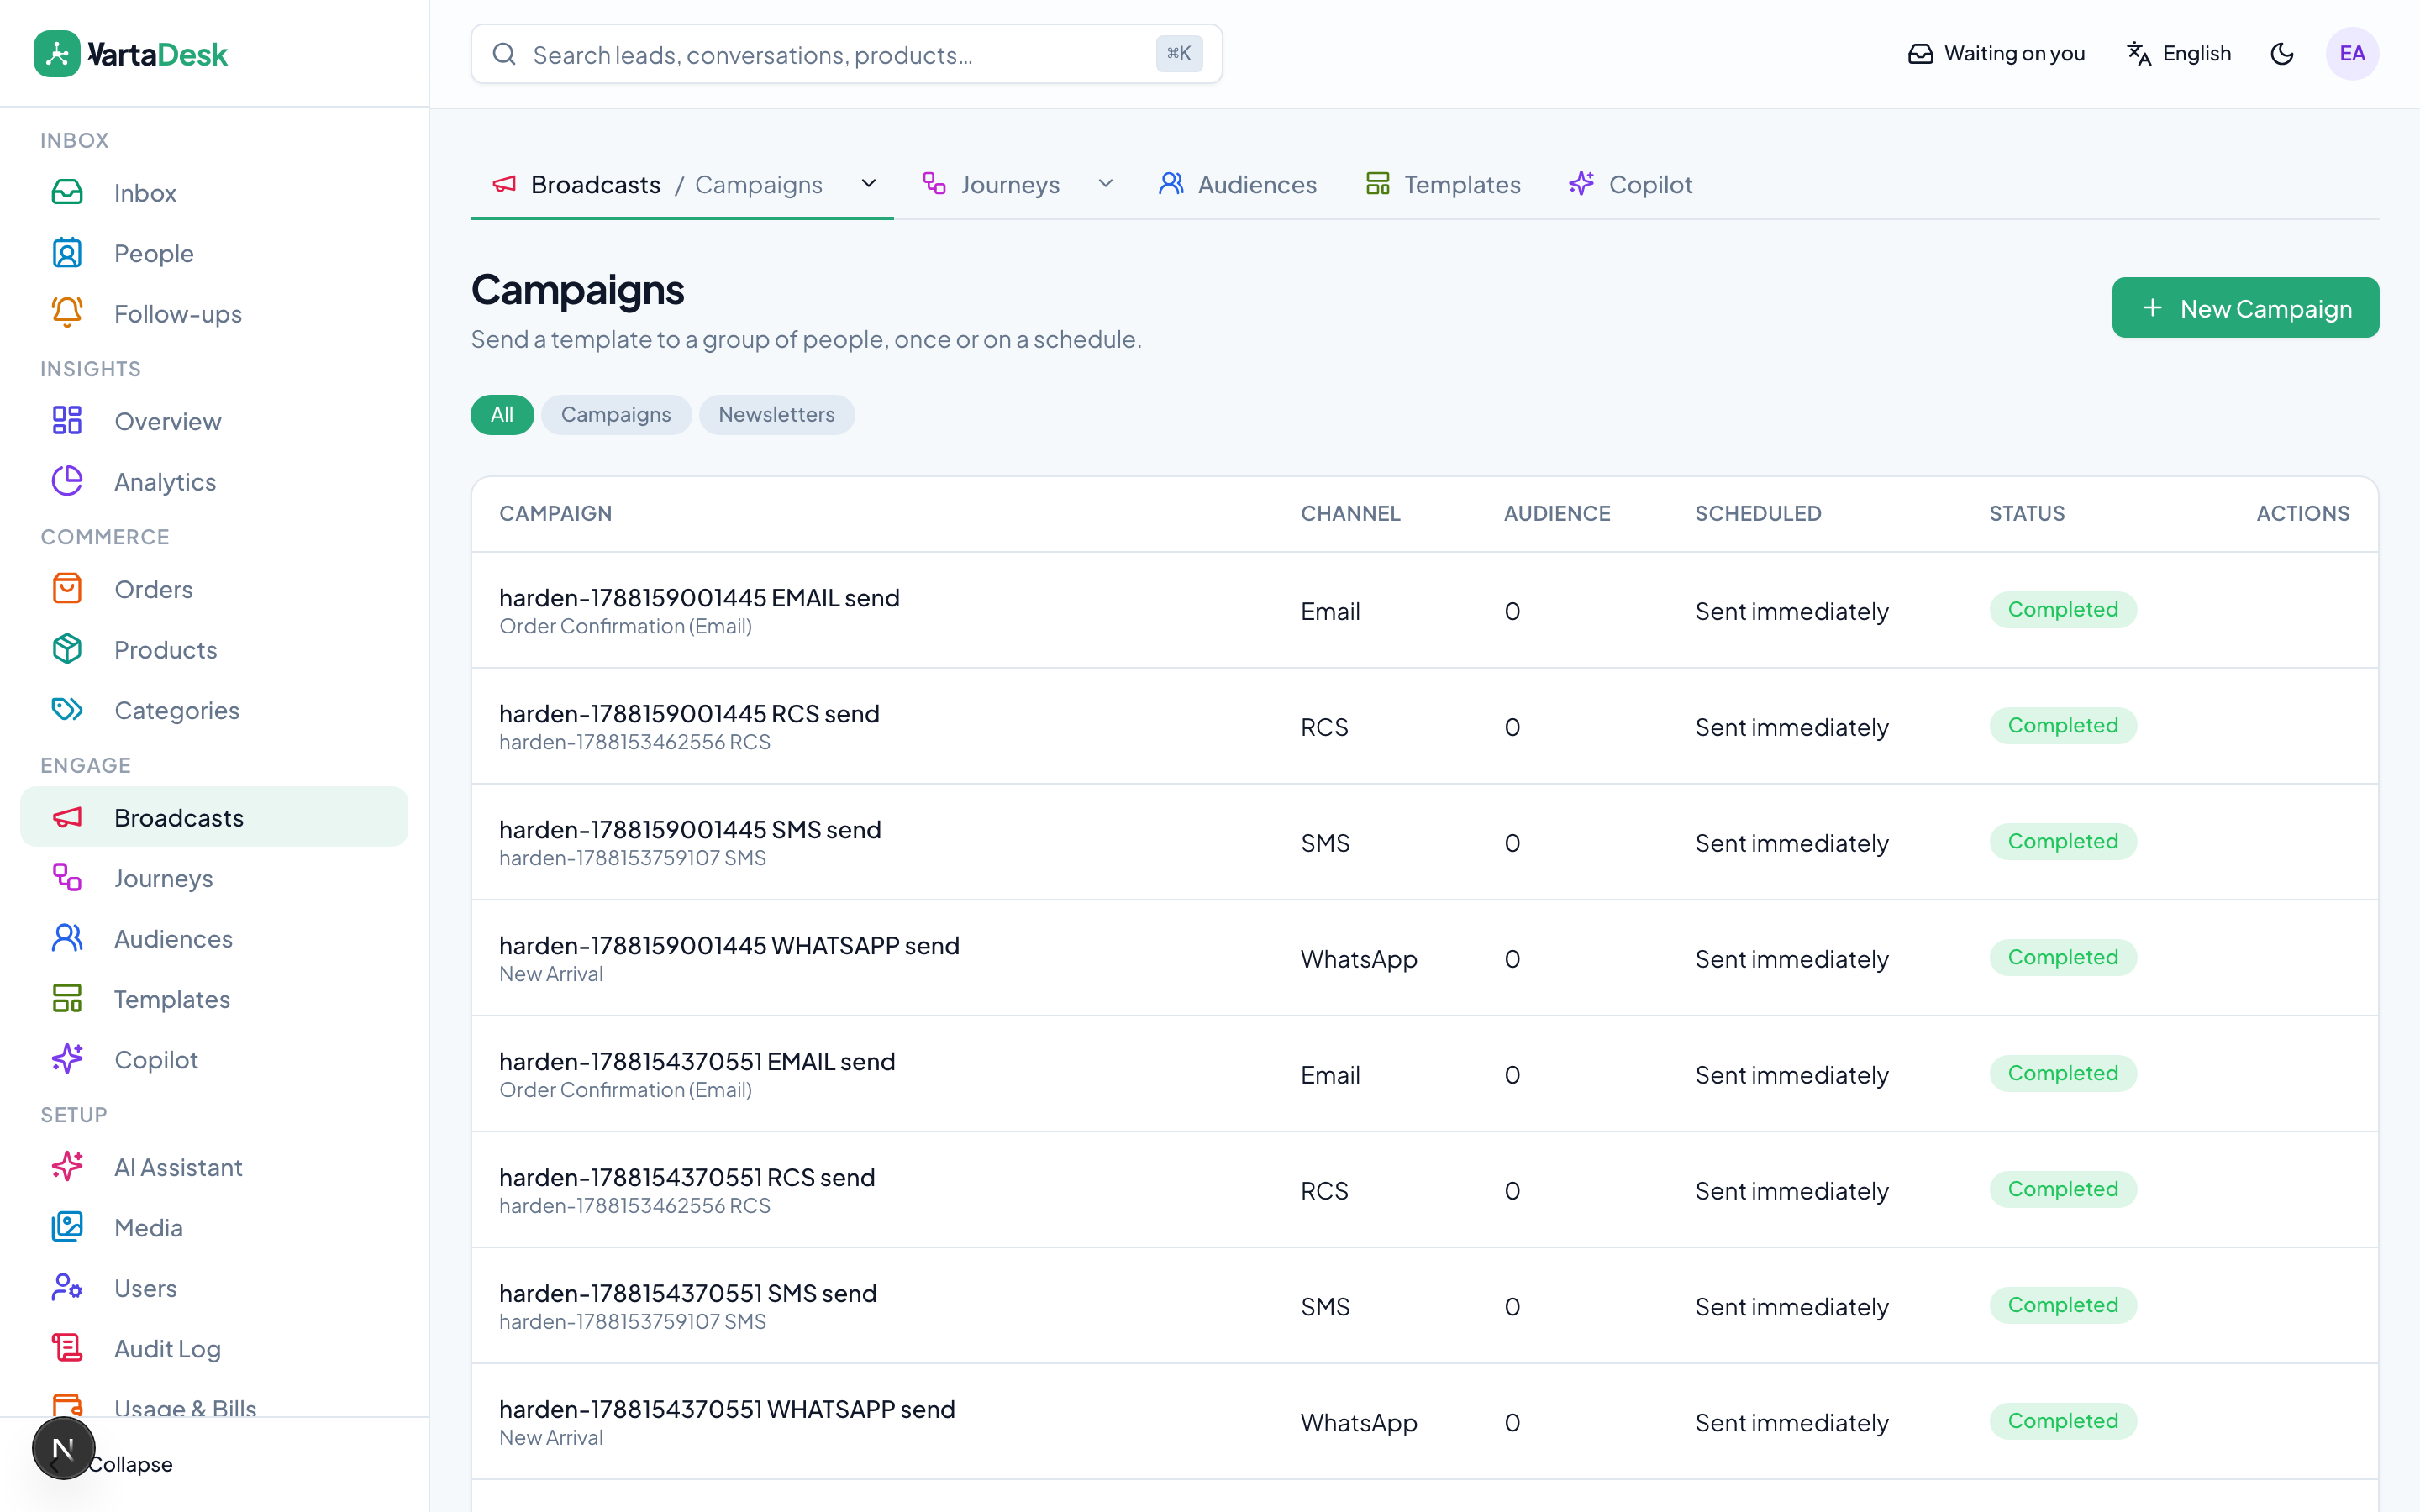Image resolution: width=2420 pixels, height=1512 pixels.
Task: Expand the Broadcasts tab chevron
Action: 869,184
